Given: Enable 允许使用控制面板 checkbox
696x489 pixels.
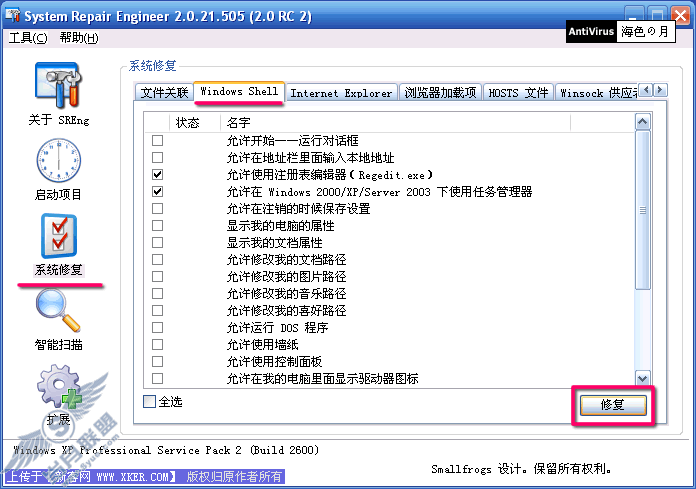Looking at the screenshot, I should pyautogui.click(x=158, y=362).
